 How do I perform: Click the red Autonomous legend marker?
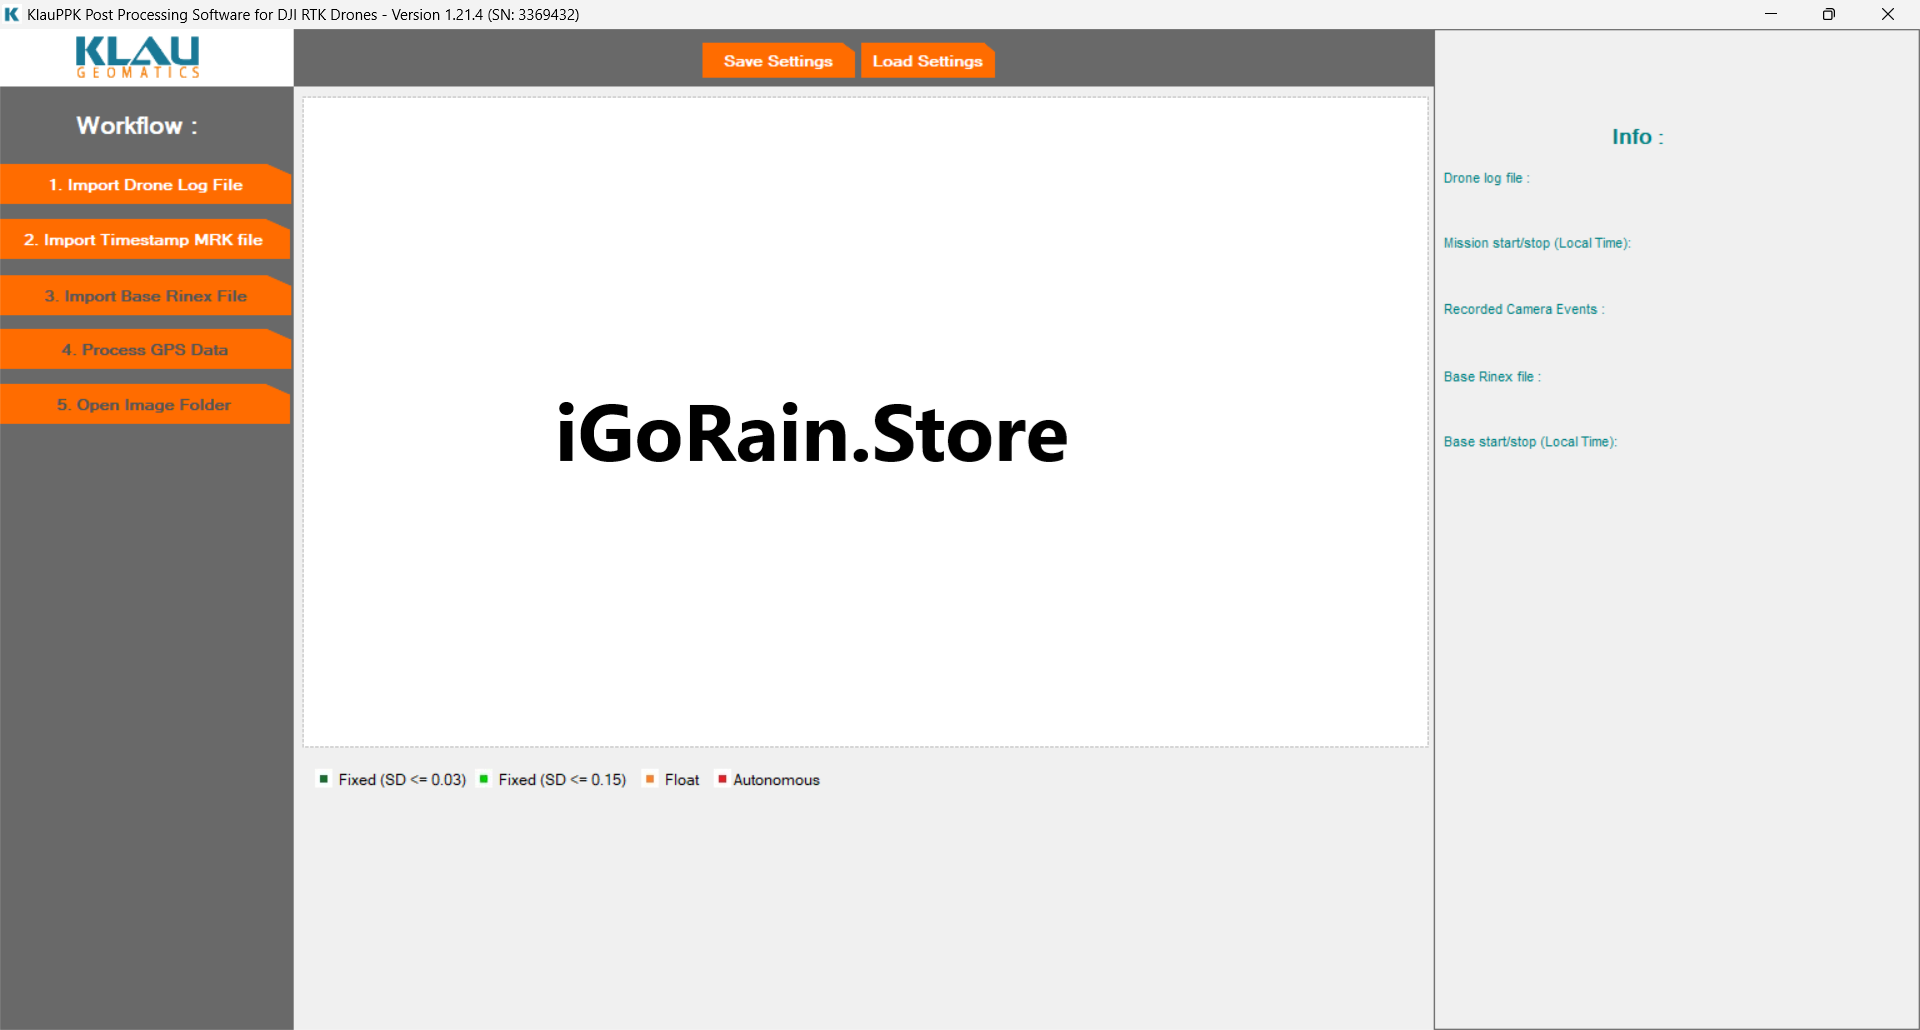722,779
